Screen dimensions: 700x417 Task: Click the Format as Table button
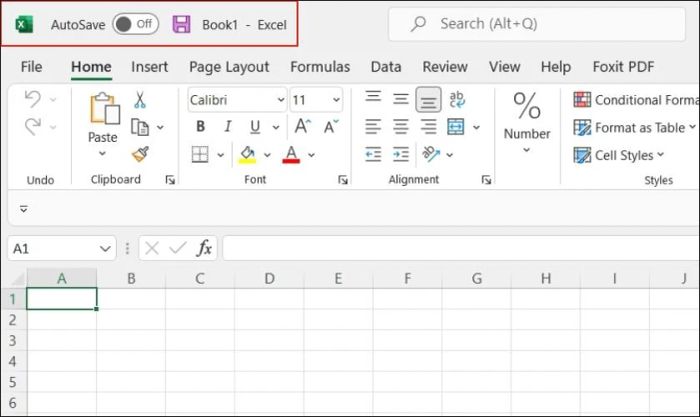632,127
